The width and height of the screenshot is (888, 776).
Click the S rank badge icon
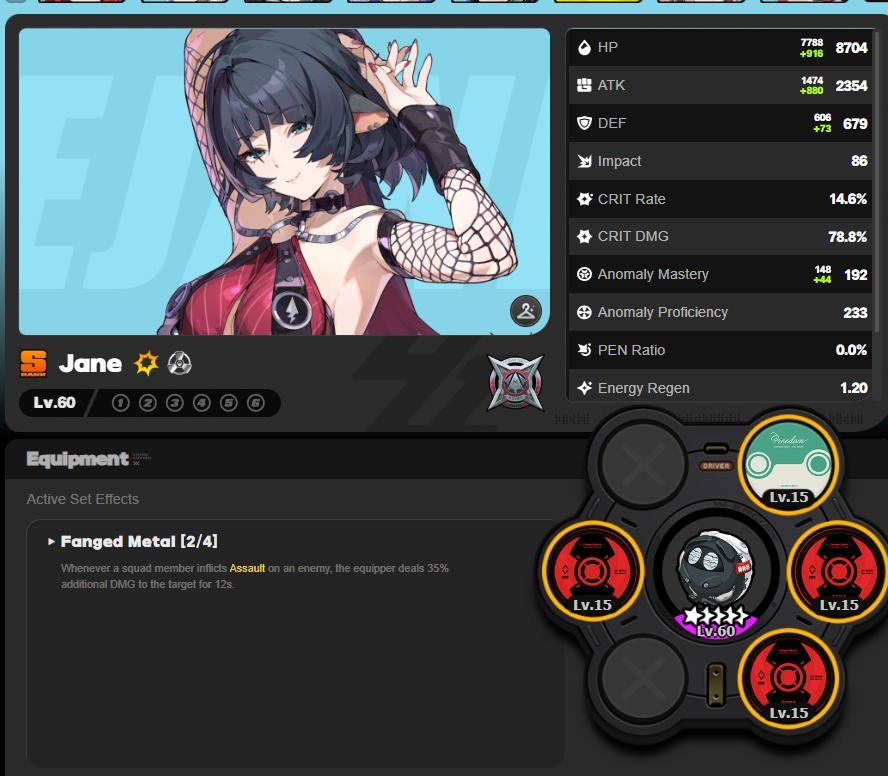pos(33,363)
